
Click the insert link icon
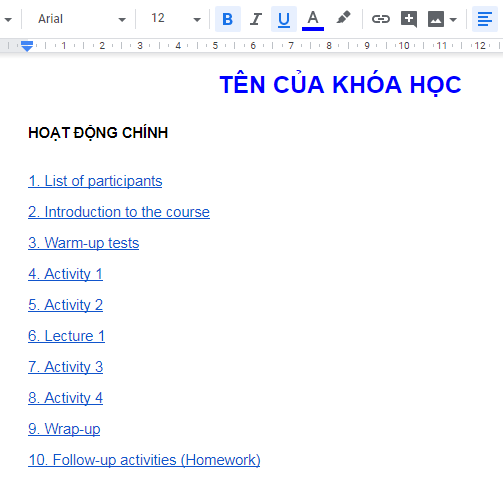381,19
